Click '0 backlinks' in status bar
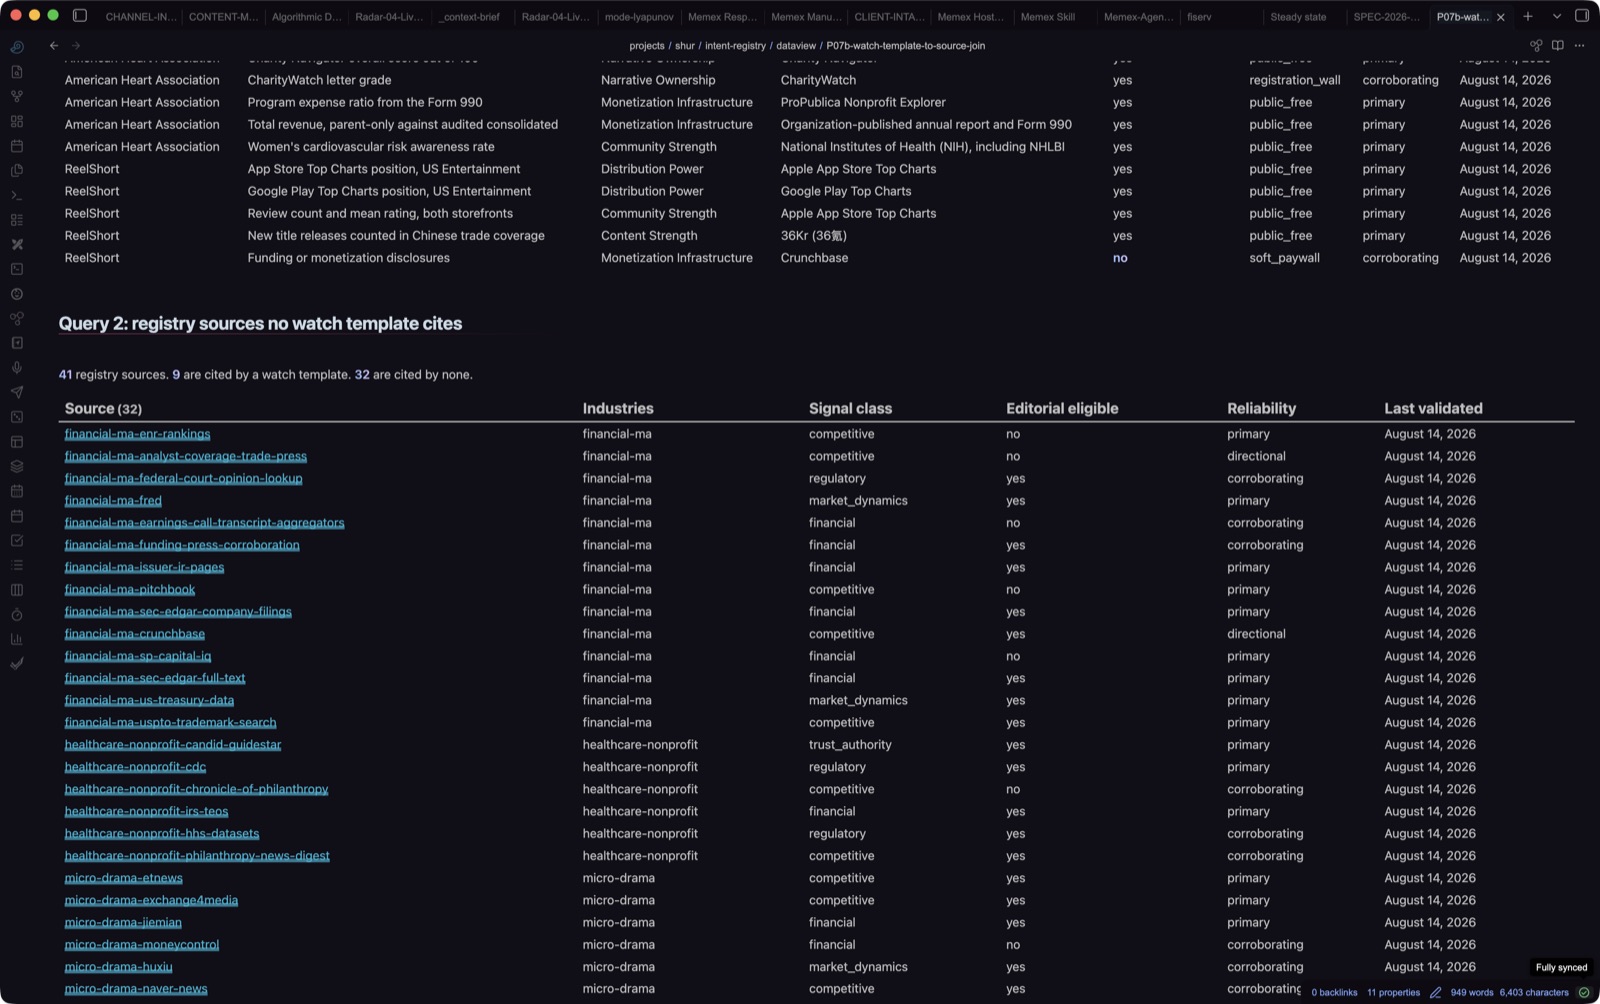The height and width of the screenshot is (1004, 1600). point(1334,993)
